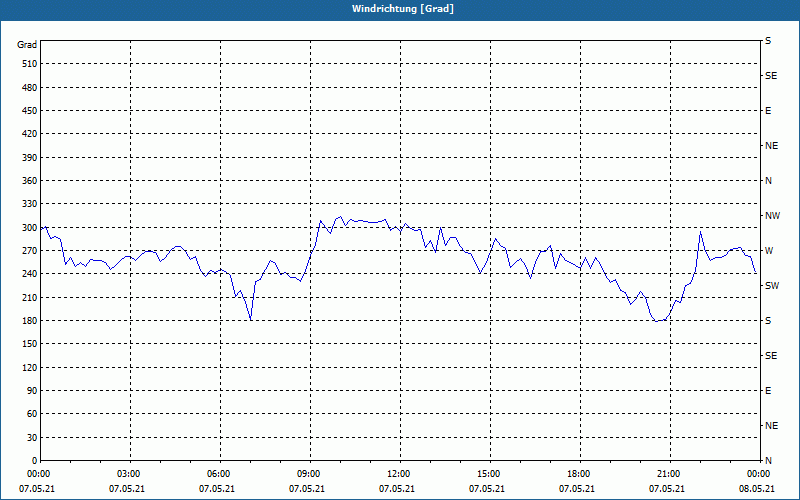Click the NE compass label level with 30
Image resolution: width=800 pixels, height=500 pixels.
click(771, 426)
